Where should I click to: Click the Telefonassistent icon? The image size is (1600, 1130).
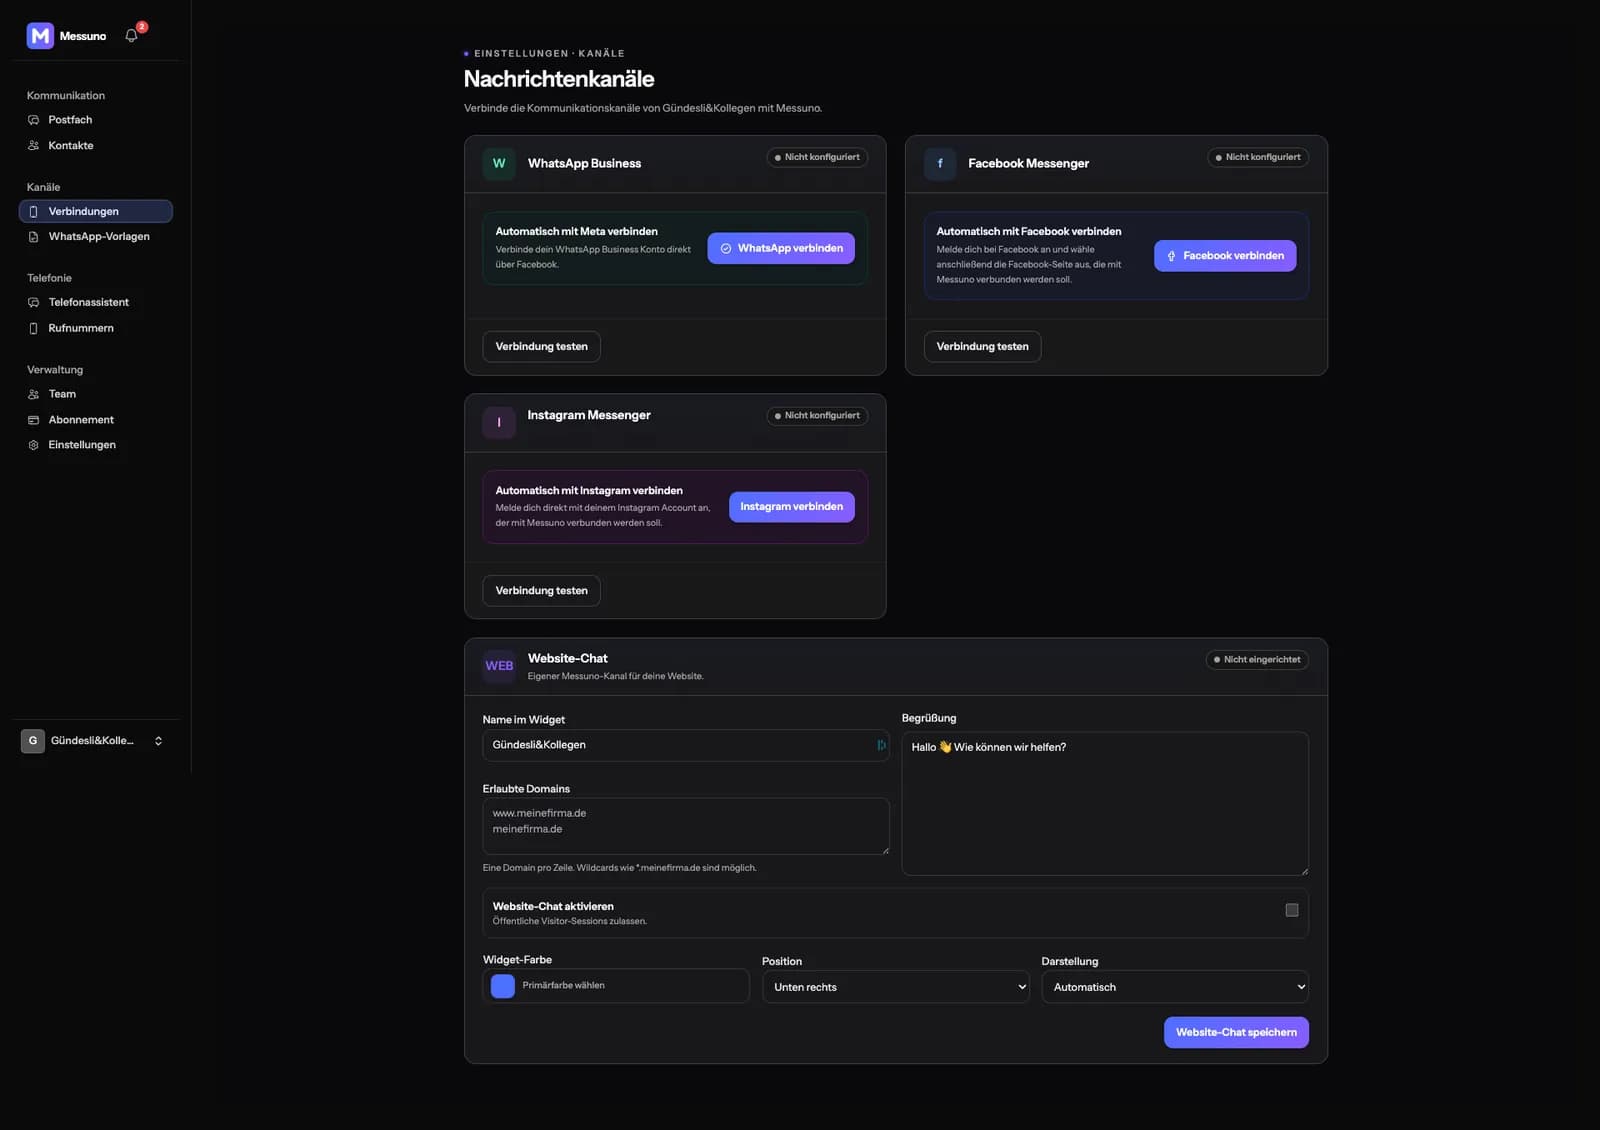(x=34, y=303)
